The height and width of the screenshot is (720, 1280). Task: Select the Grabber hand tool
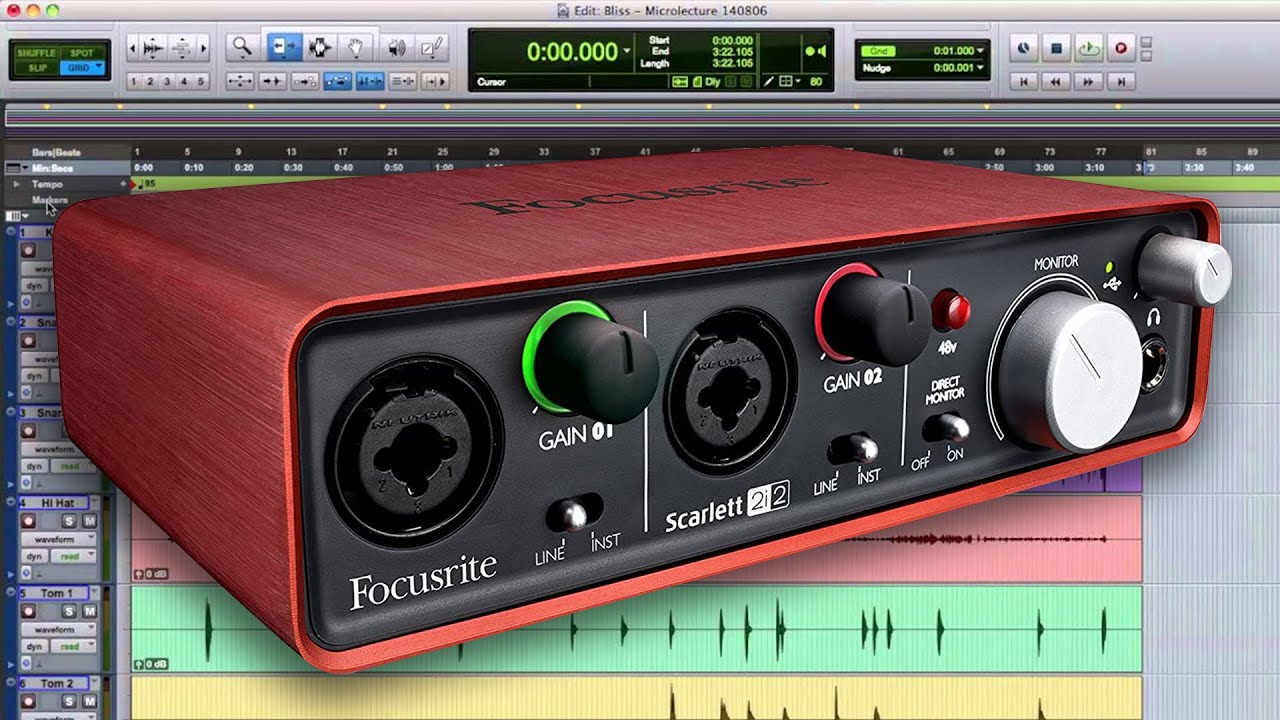[357, 46]
